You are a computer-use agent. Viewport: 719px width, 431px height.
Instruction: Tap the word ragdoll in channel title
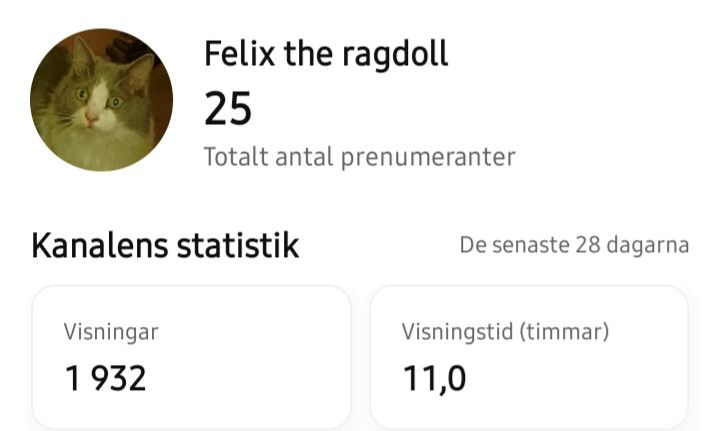[x=397, y=54]
